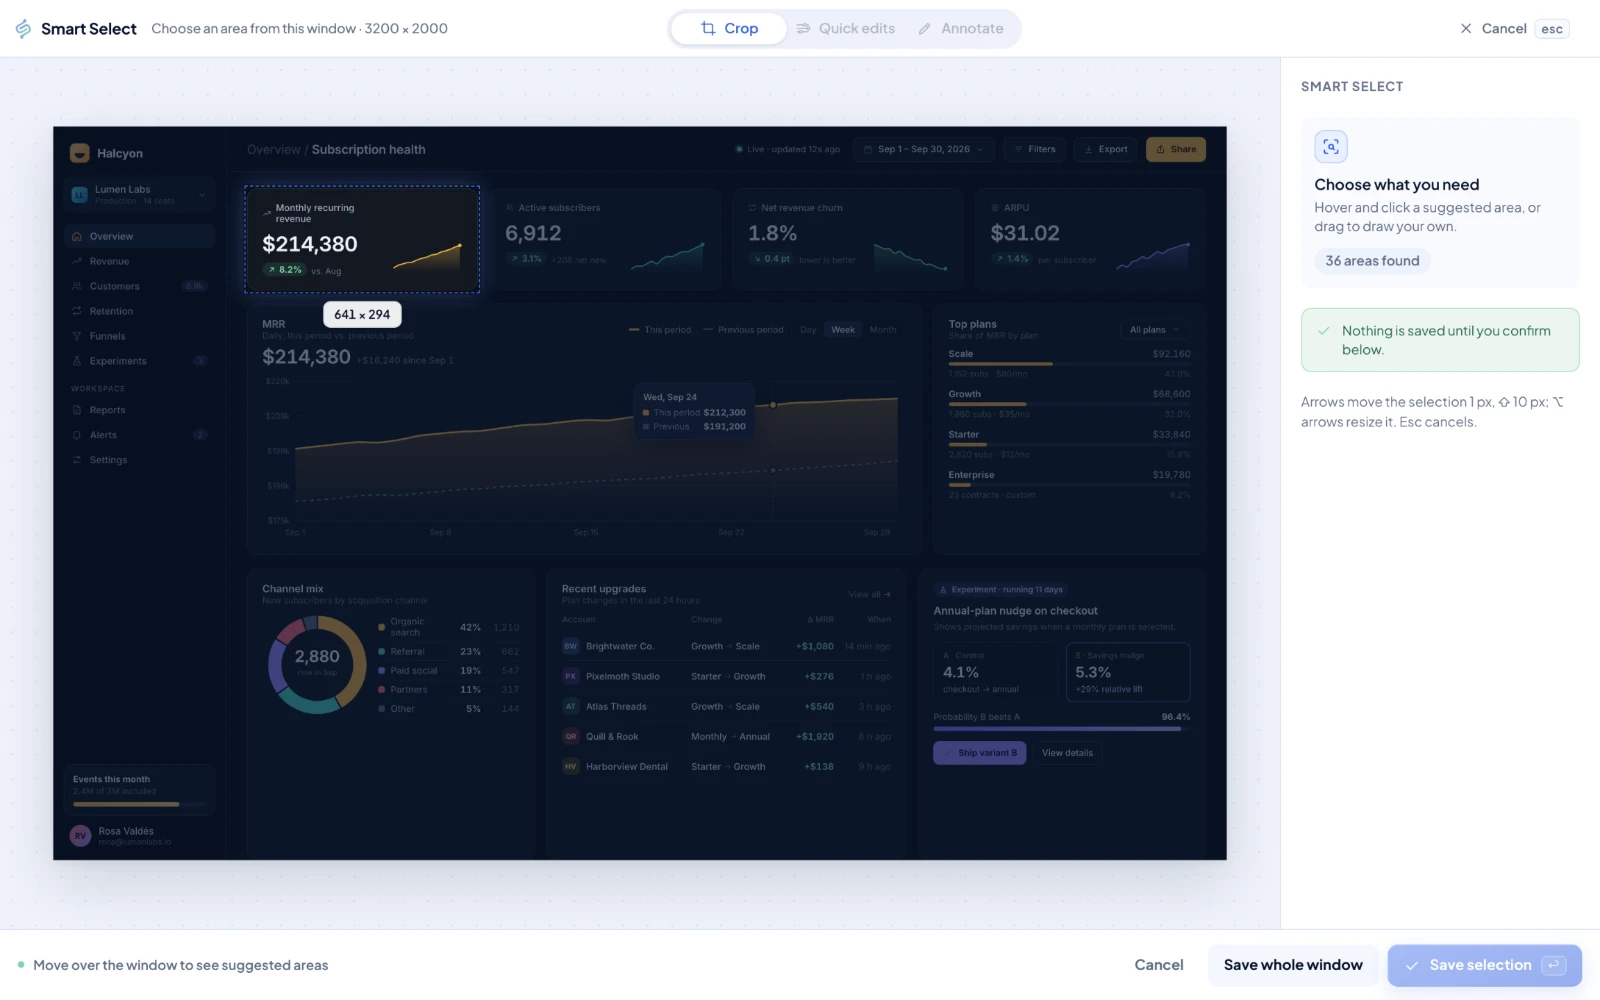Click the View all link in Recent upgrades

[x=869, y=594]
